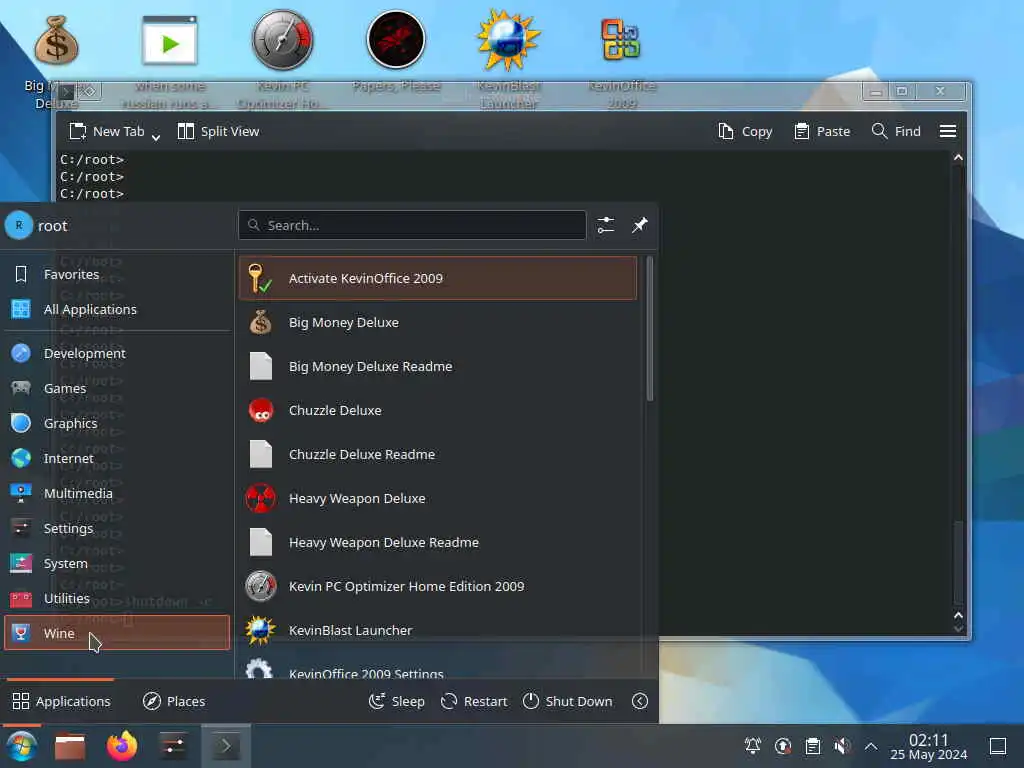This screenshot has height=768, width=1024.
Task: Open the video file desktop icon
Action: 169,40
